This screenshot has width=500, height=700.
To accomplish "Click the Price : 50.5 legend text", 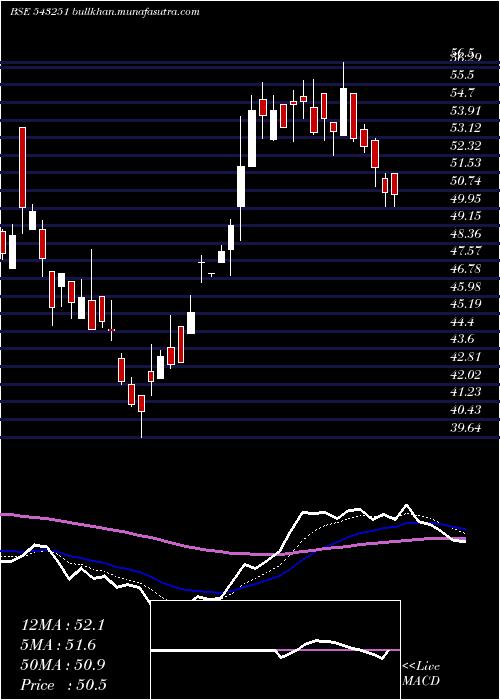I will (x=64, y=685).
